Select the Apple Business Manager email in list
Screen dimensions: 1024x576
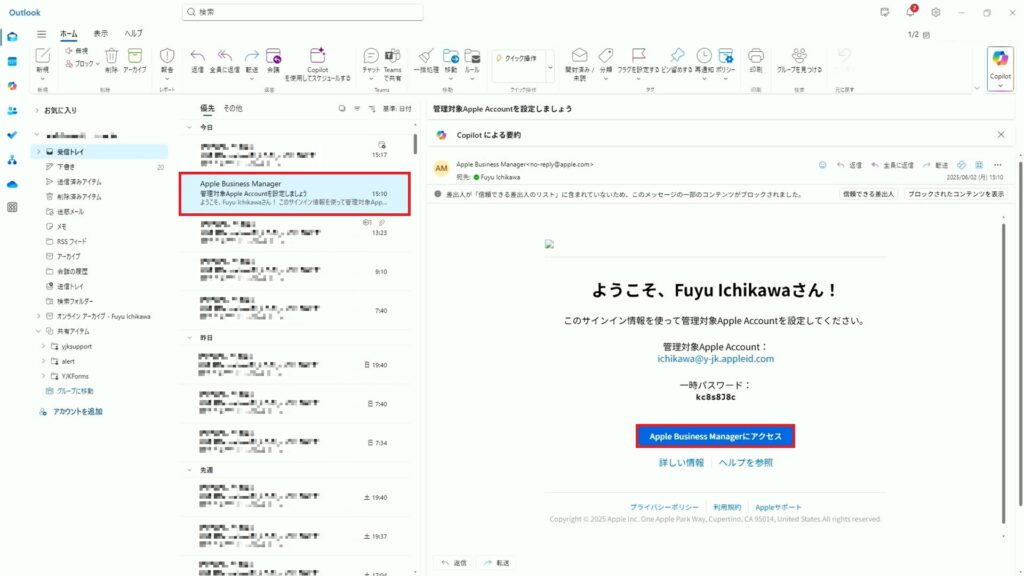click(295, 194)
